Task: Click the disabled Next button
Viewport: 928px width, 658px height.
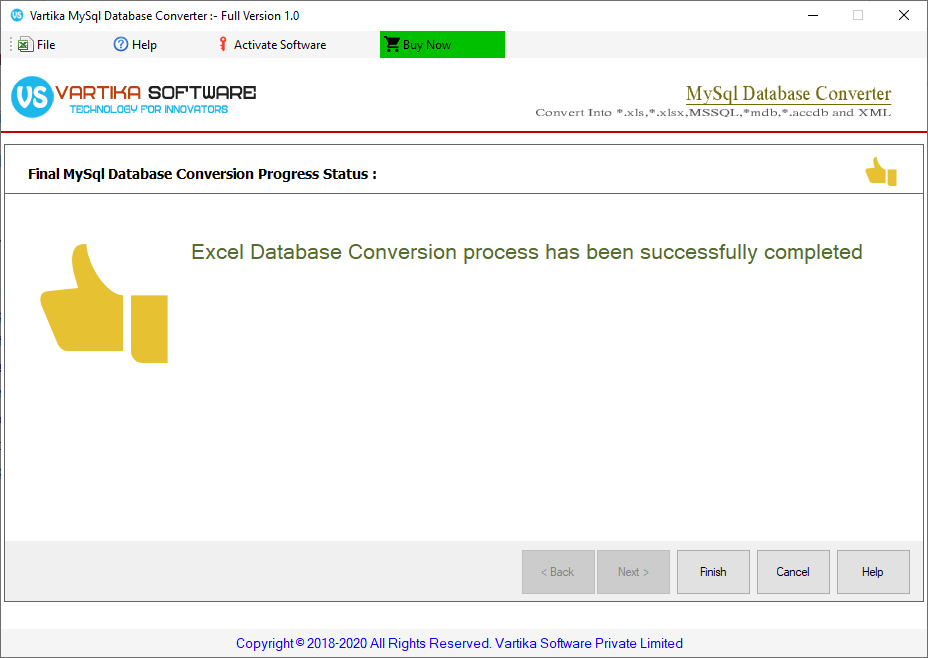Action: (633, 572)
